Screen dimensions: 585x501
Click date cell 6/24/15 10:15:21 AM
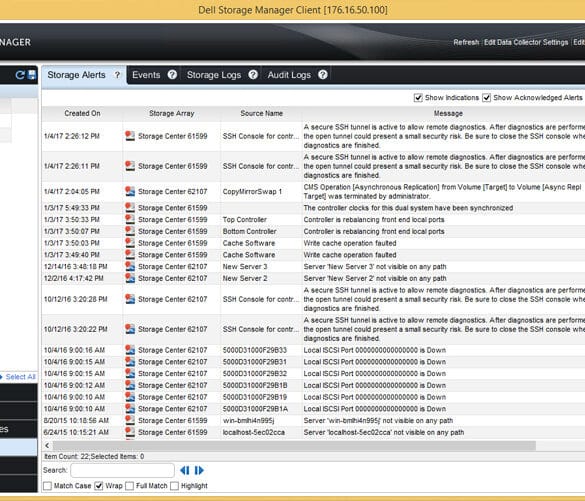coord(76,432)
